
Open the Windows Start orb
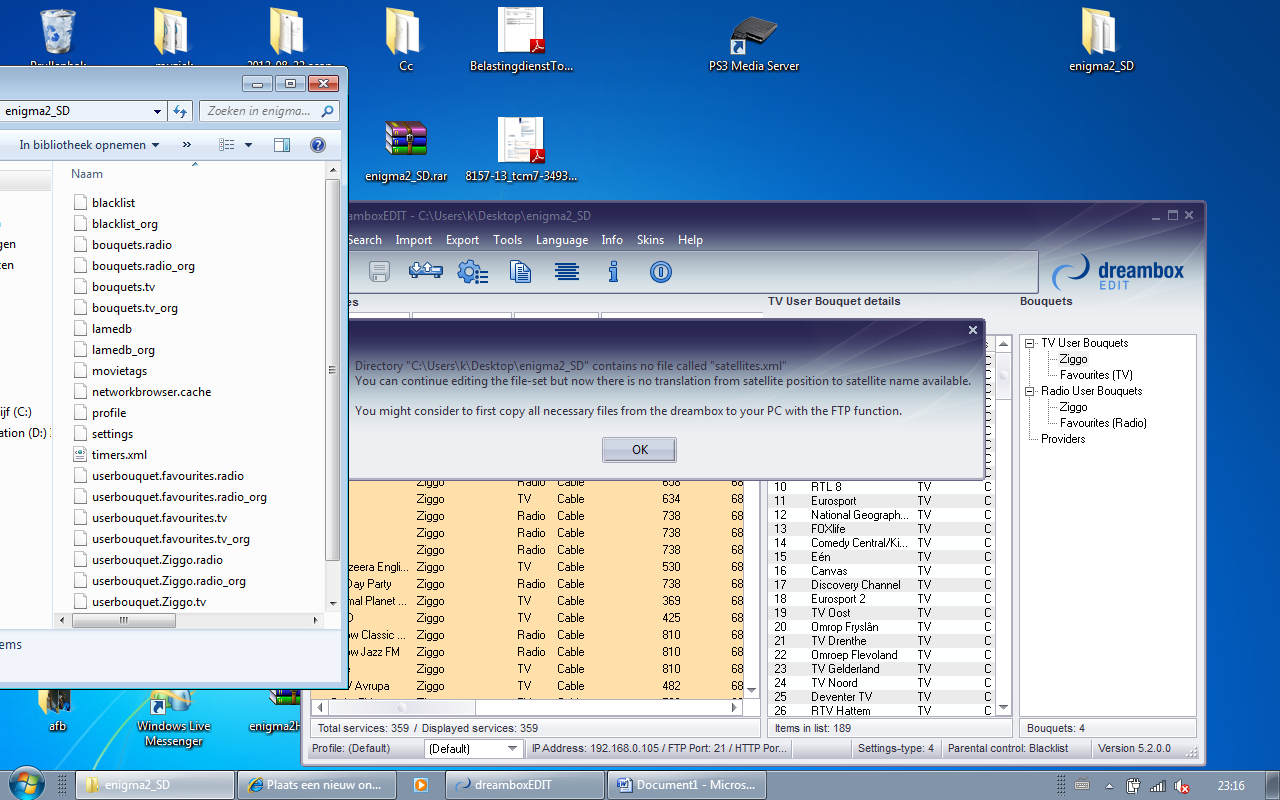click(x=26, y=783)
